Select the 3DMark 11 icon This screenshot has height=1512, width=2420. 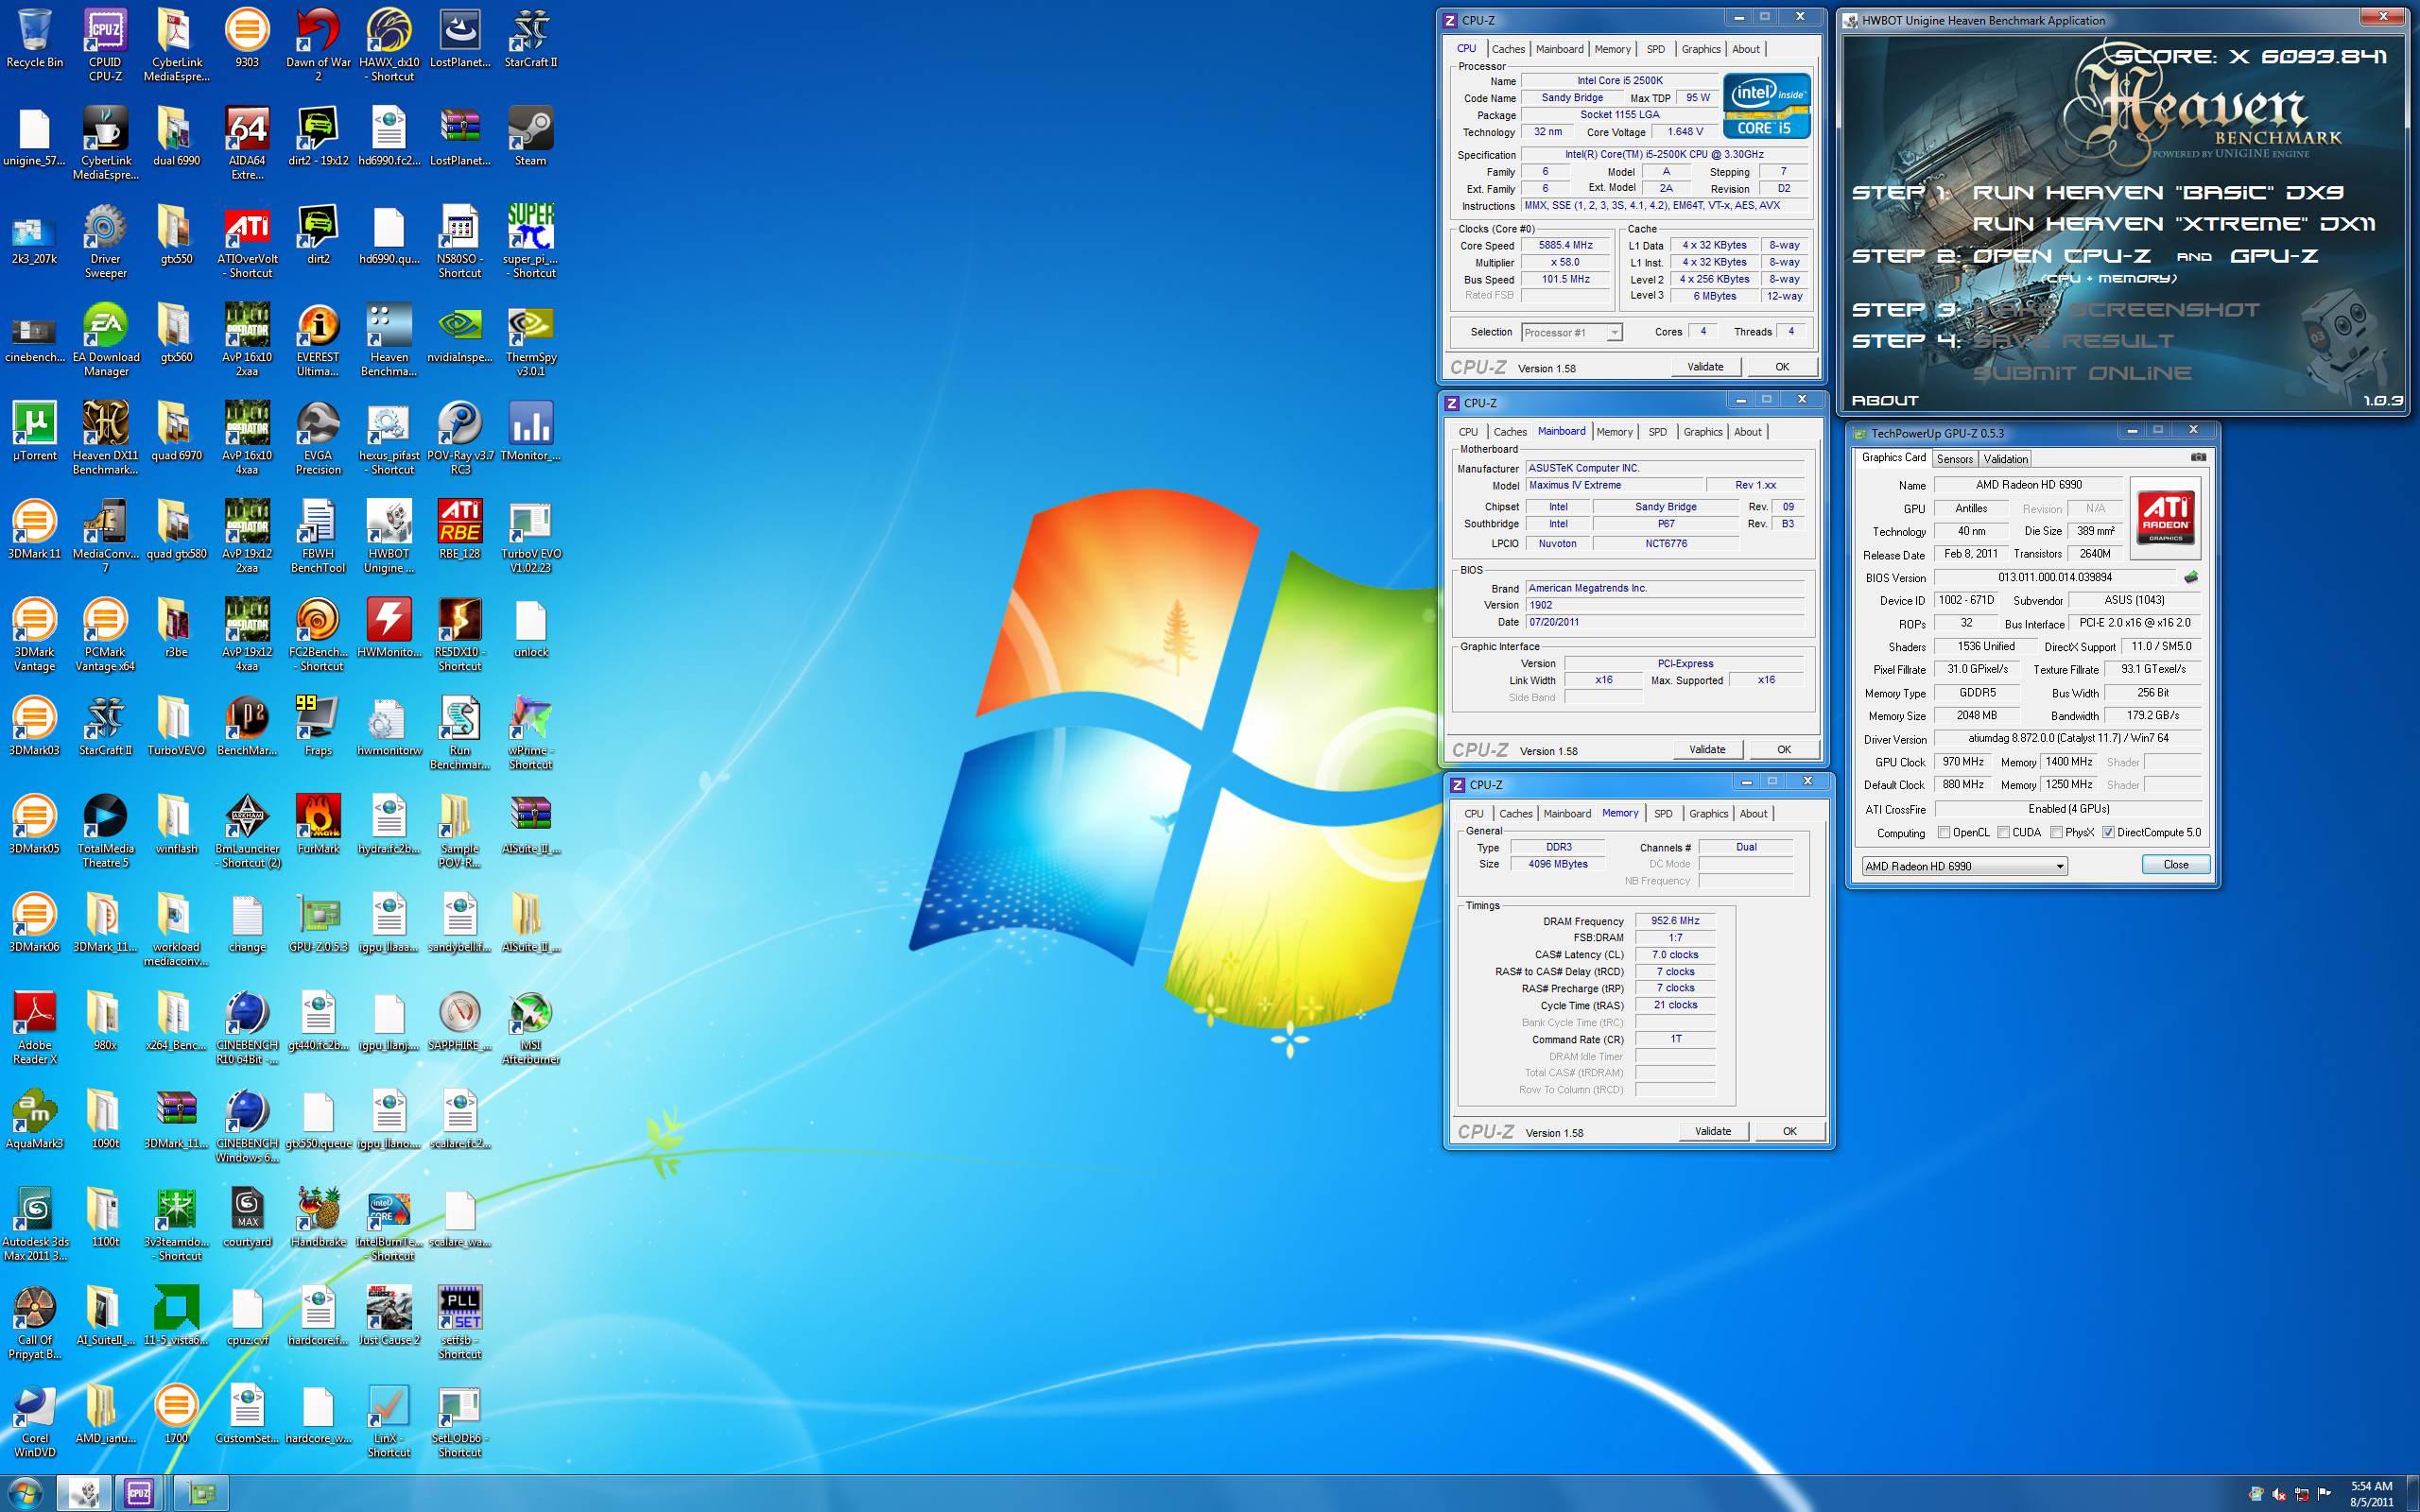tap(34, 529)
